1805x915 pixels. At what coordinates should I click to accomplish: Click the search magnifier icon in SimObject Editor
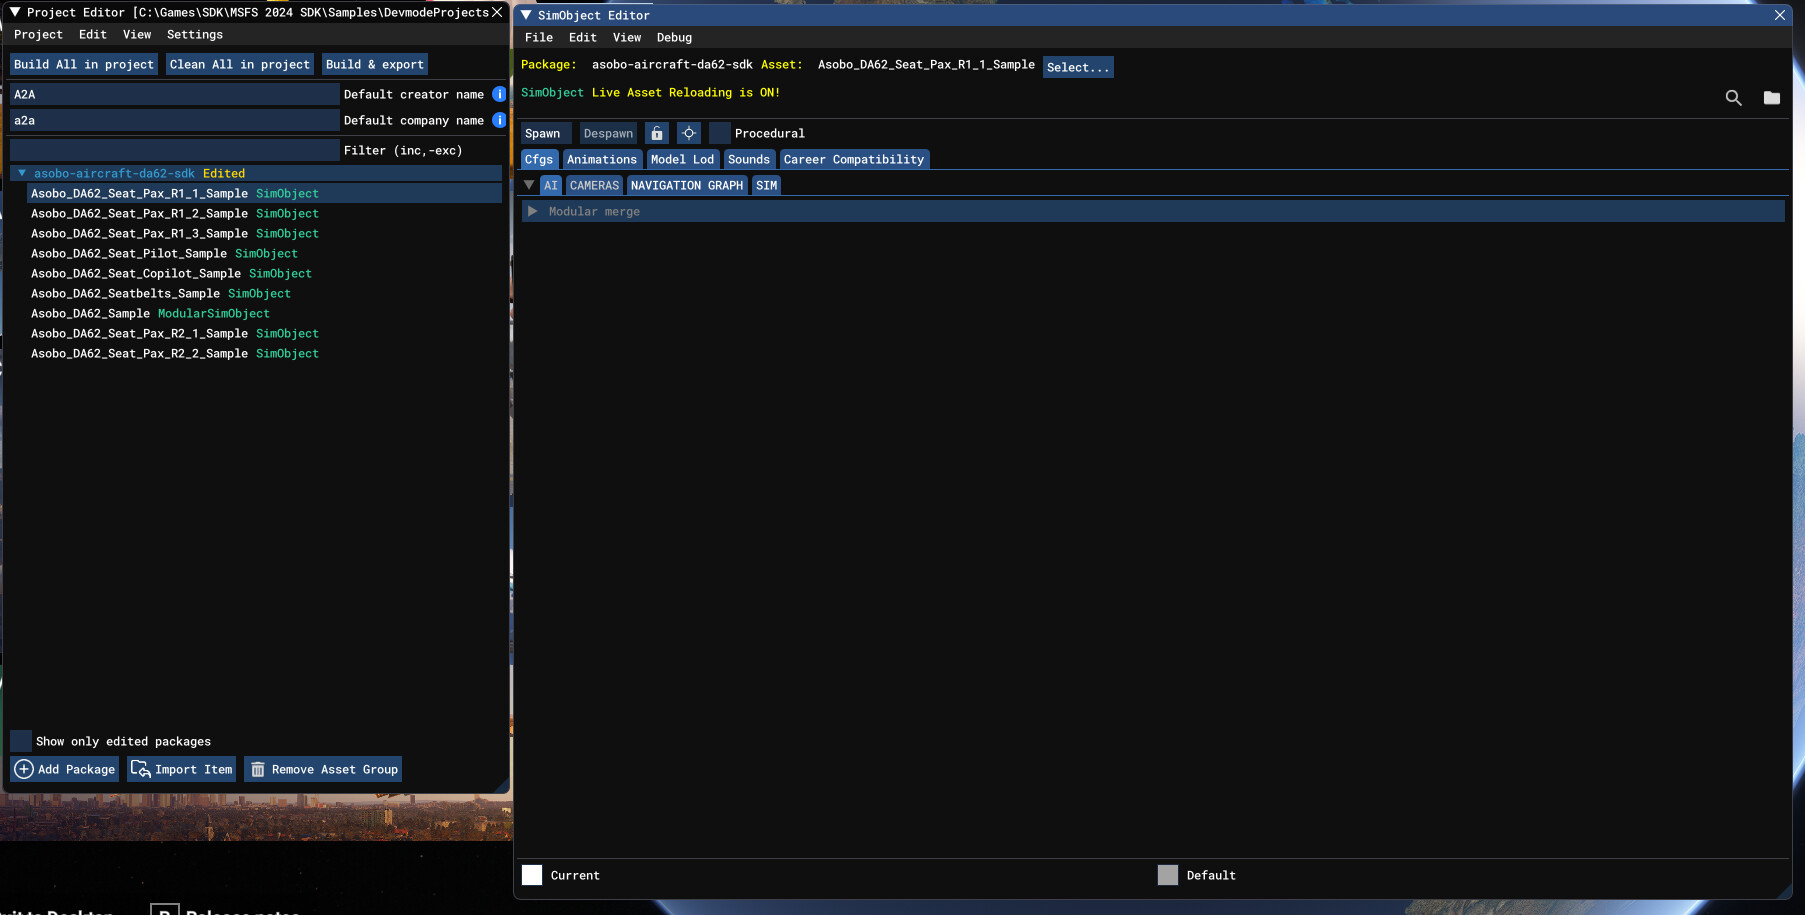pos(1733,97)
